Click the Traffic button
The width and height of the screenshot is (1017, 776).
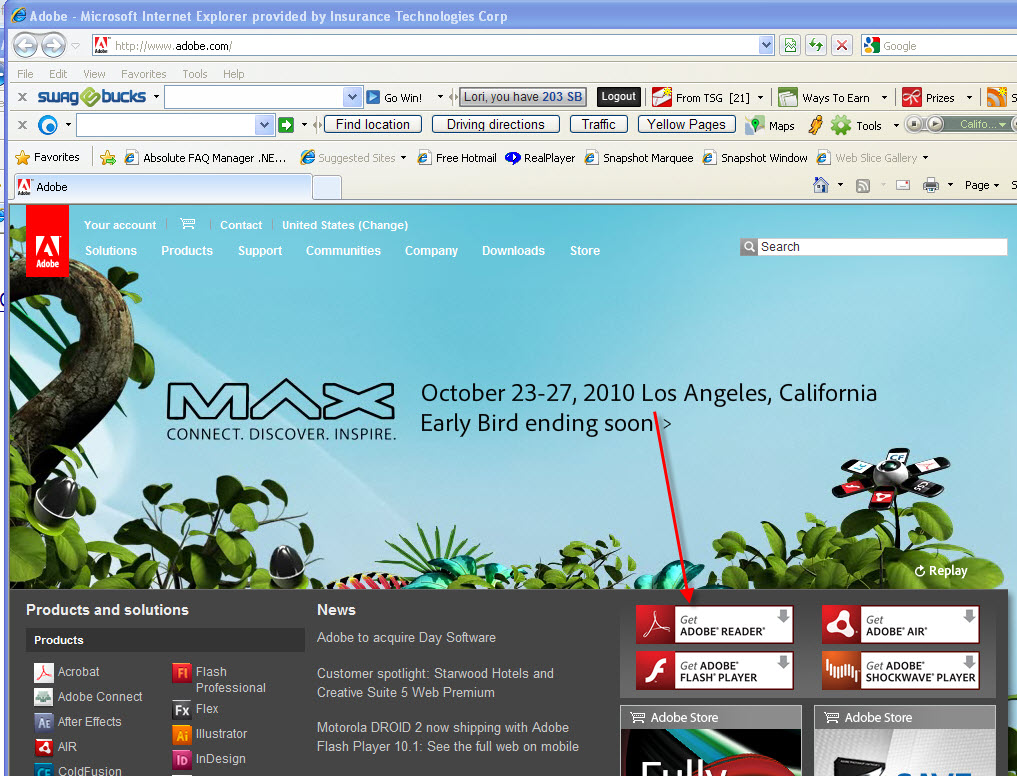pos(599,124)
